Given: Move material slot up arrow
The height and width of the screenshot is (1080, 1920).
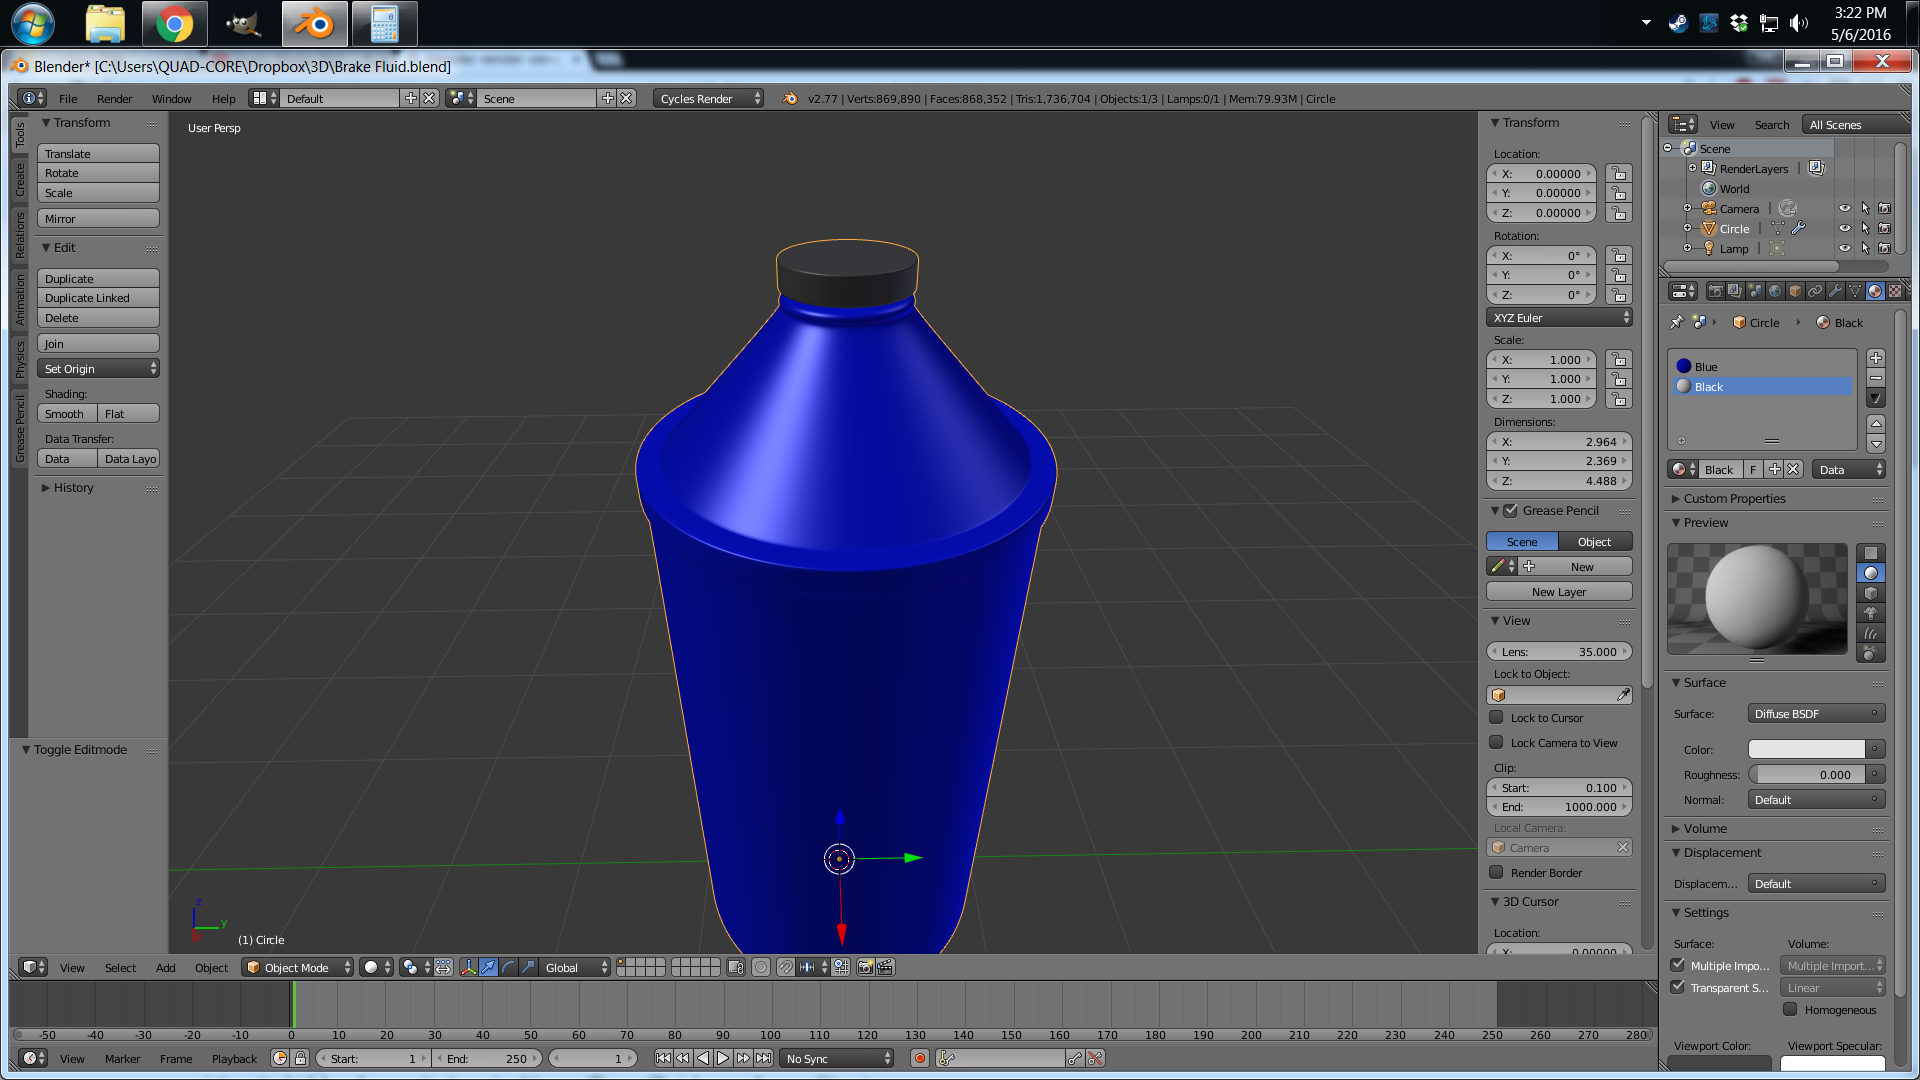Looking at the screenshot, I should pyautogui.click(x=1876, y=423).
